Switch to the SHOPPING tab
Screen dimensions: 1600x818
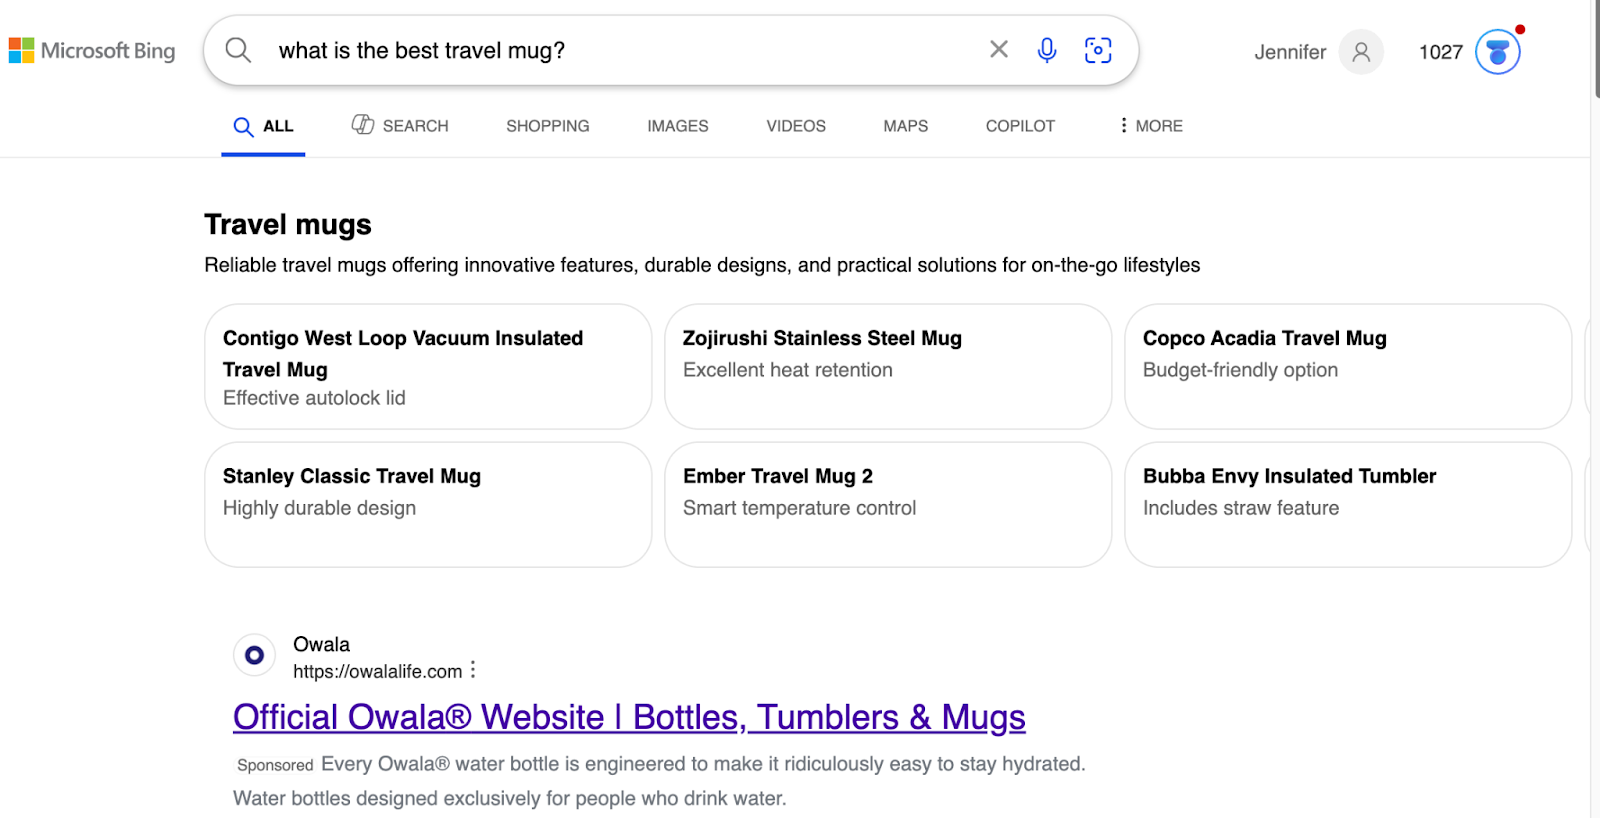coord(547,126)
